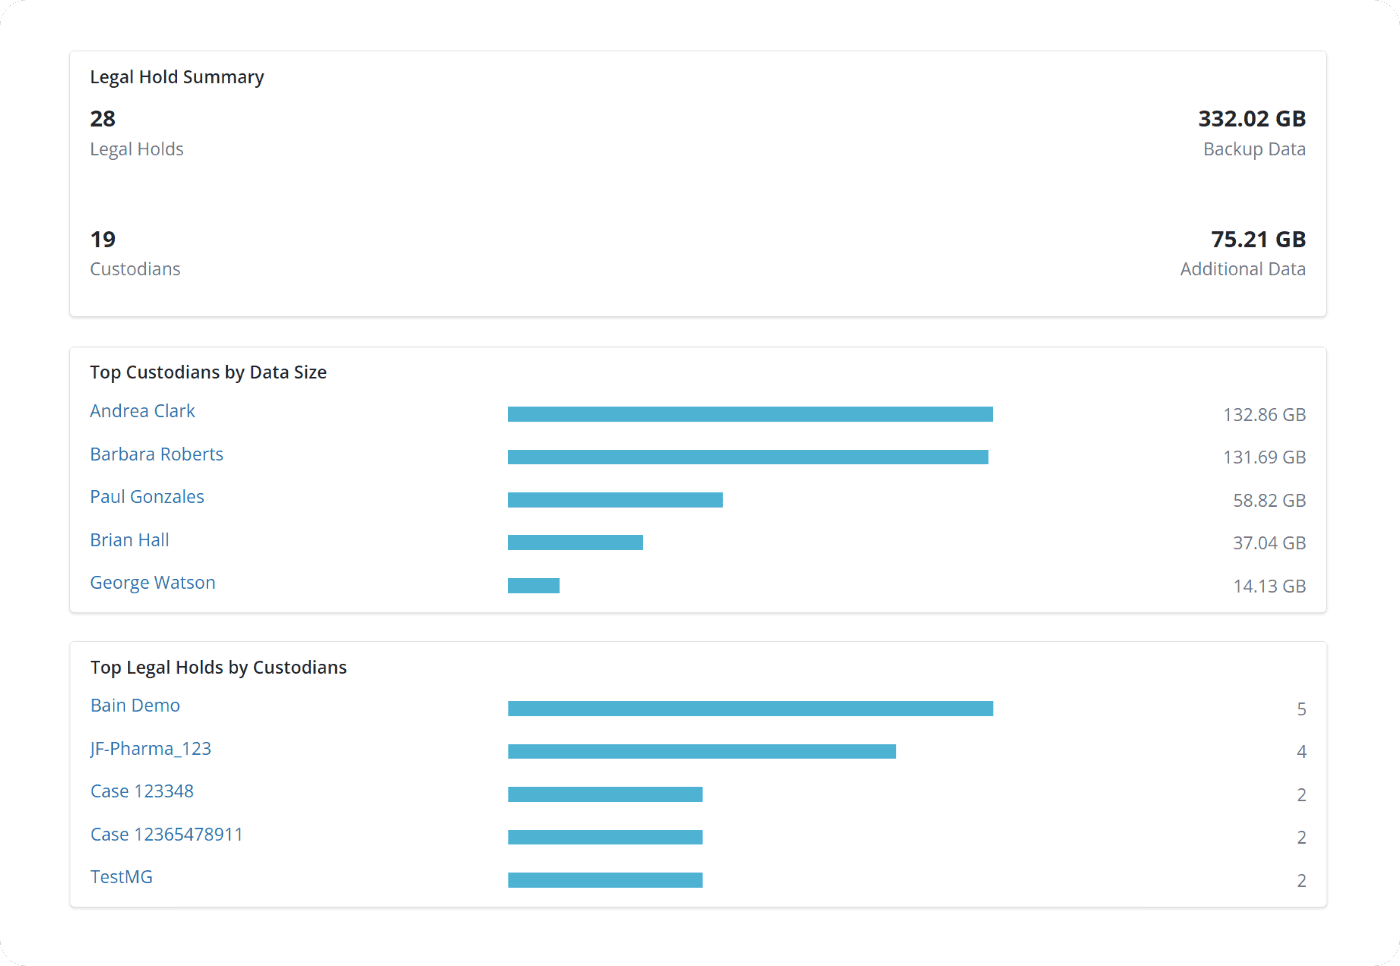
Task: Open Barbara Roberts custodian link
Action: tap(156, 454)
